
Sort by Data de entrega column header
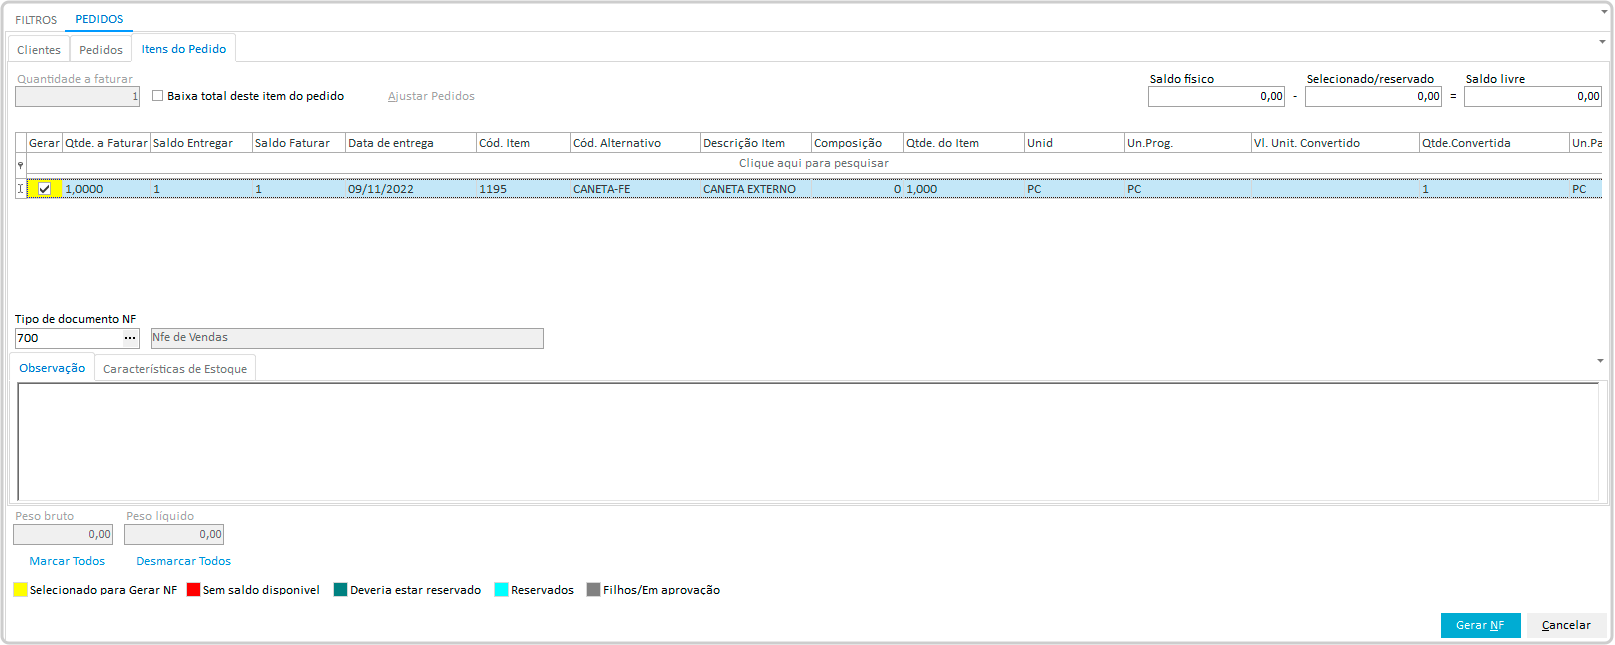[410, 143]
